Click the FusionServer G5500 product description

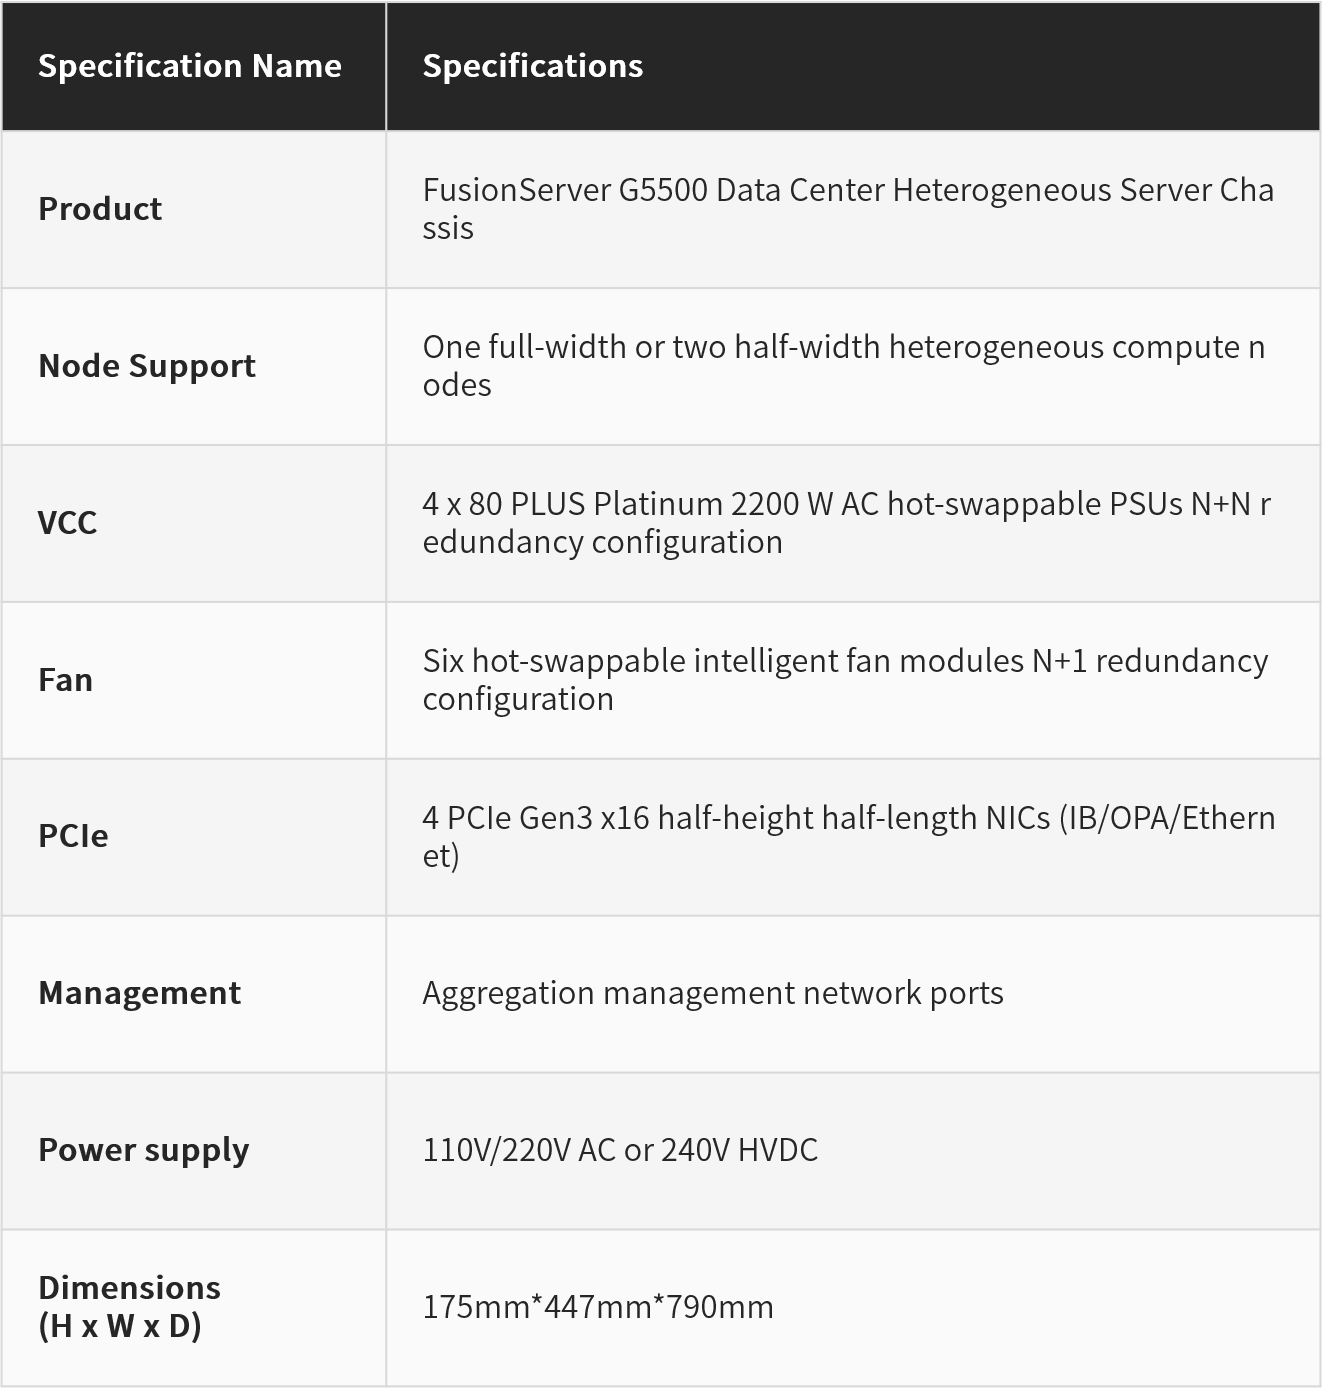point(848,209)
